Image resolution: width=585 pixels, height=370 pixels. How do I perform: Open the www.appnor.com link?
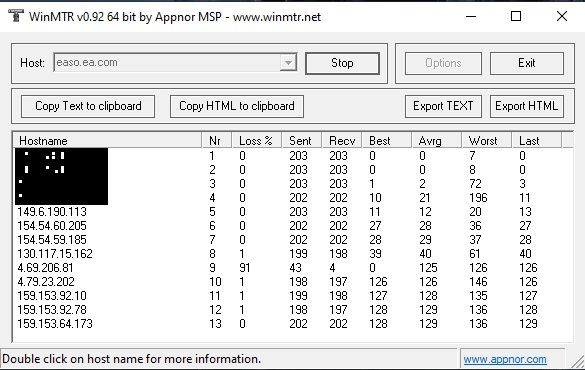coord(505,359)
